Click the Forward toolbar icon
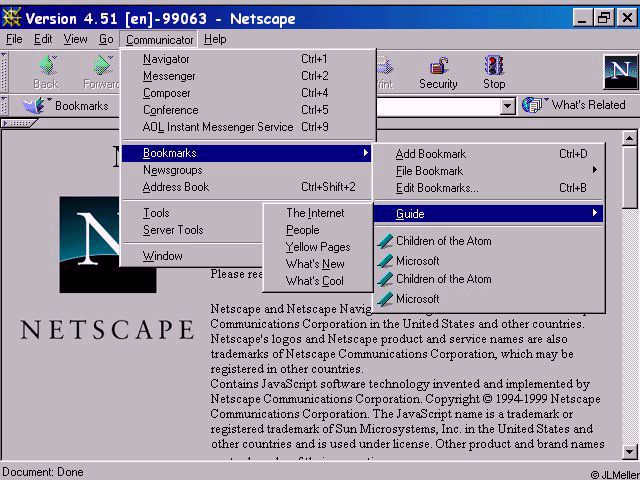 click(102, 65)
